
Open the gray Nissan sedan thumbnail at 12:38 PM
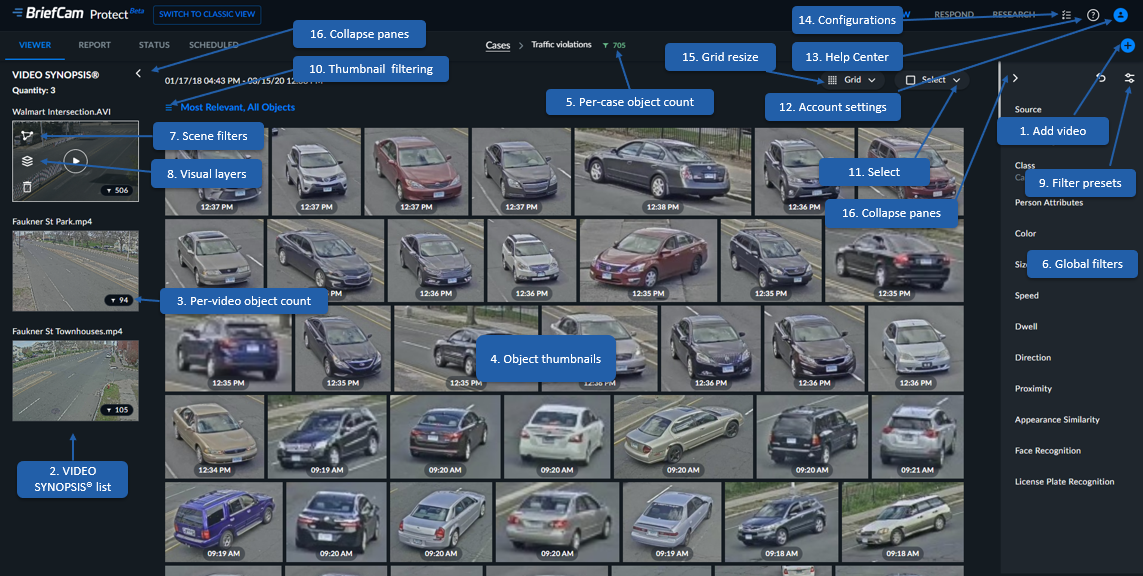(x=663, y=171)
